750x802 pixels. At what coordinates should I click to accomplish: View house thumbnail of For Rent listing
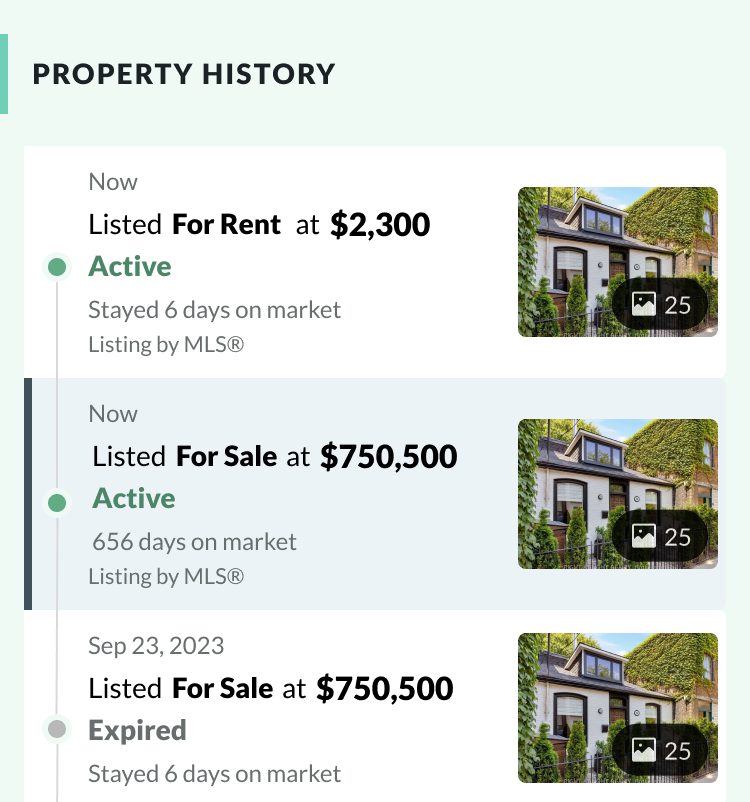point(617,262)
